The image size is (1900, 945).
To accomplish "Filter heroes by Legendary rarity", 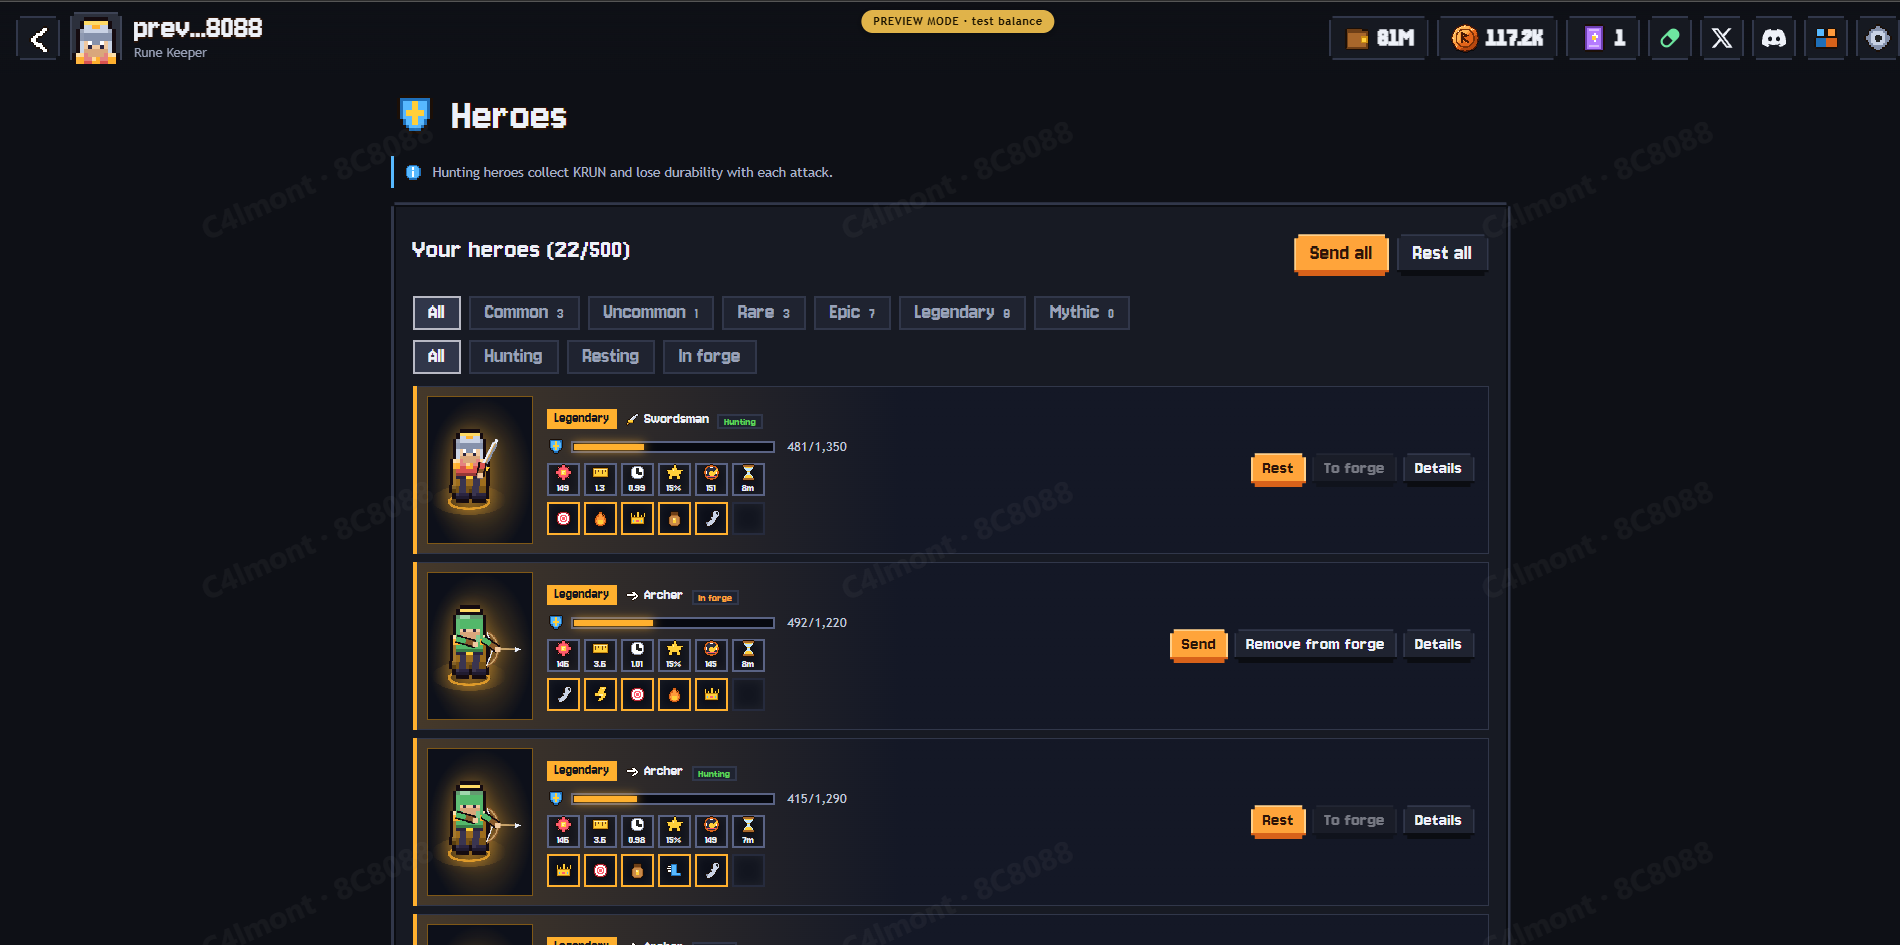I will (962, 312).
